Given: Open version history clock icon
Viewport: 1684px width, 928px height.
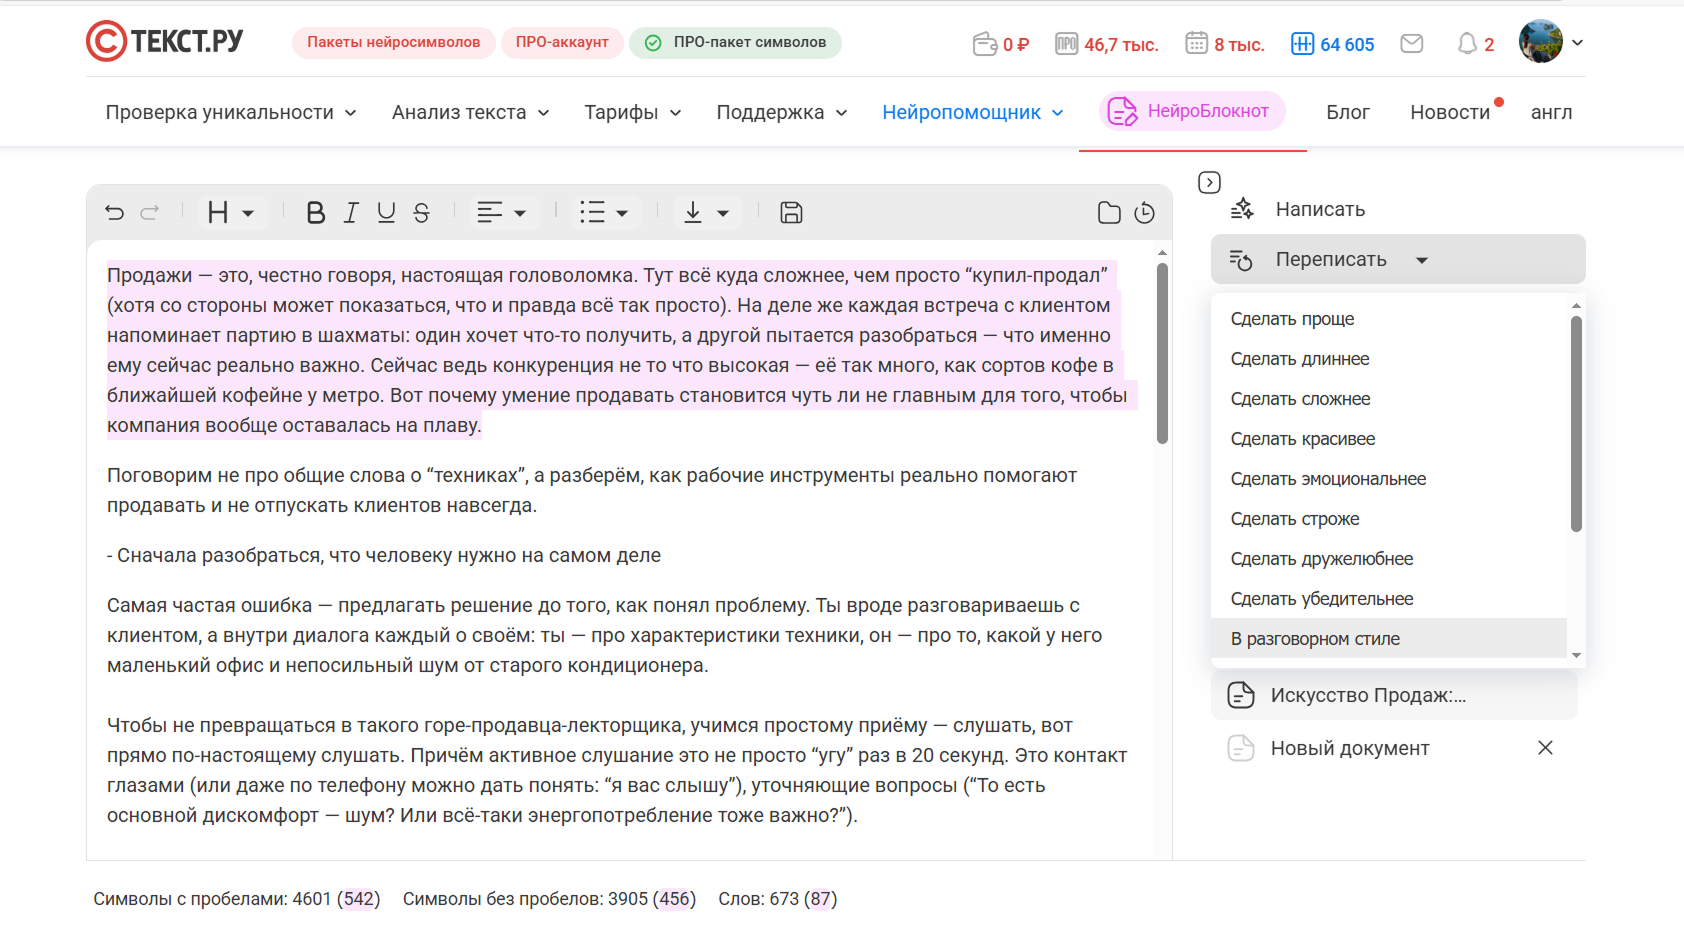Looking at the screenshot, I should click(x=1145, y=213).
